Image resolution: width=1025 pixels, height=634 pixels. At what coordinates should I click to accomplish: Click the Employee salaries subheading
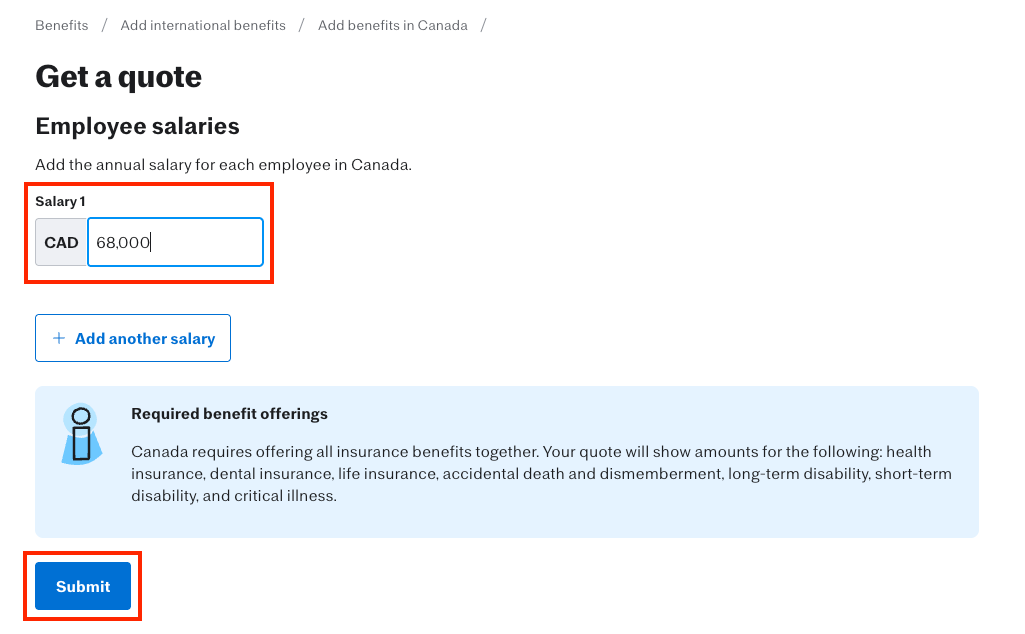pos(137,126)
